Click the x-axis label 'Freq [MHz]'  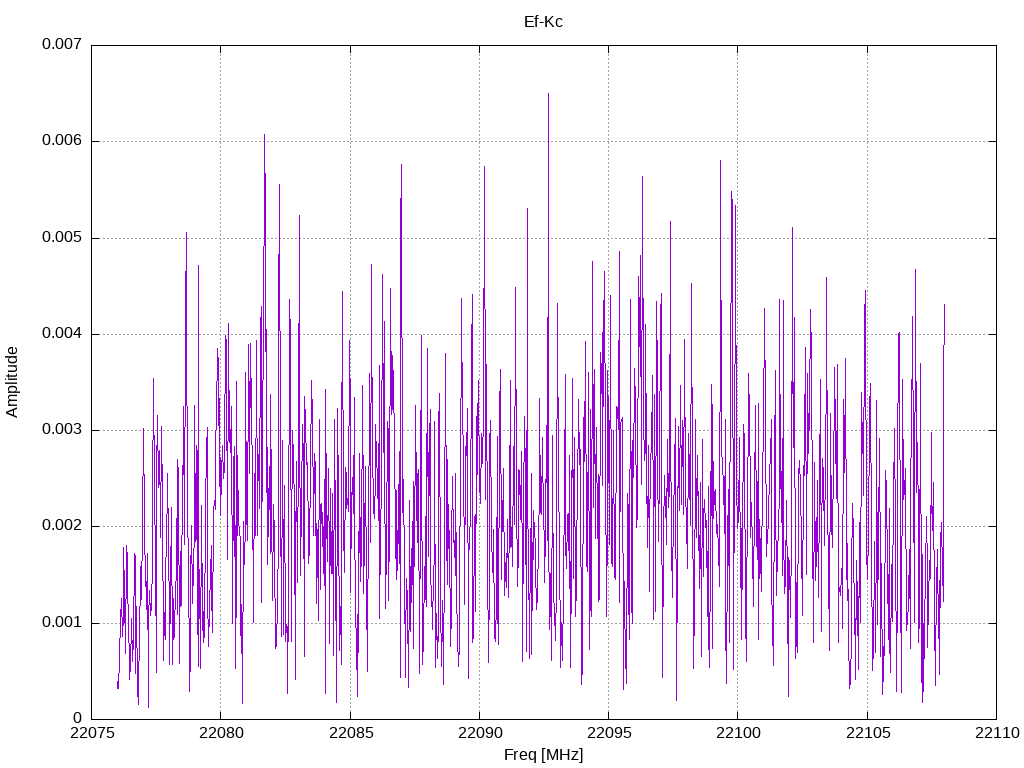(x=543, y=755)
